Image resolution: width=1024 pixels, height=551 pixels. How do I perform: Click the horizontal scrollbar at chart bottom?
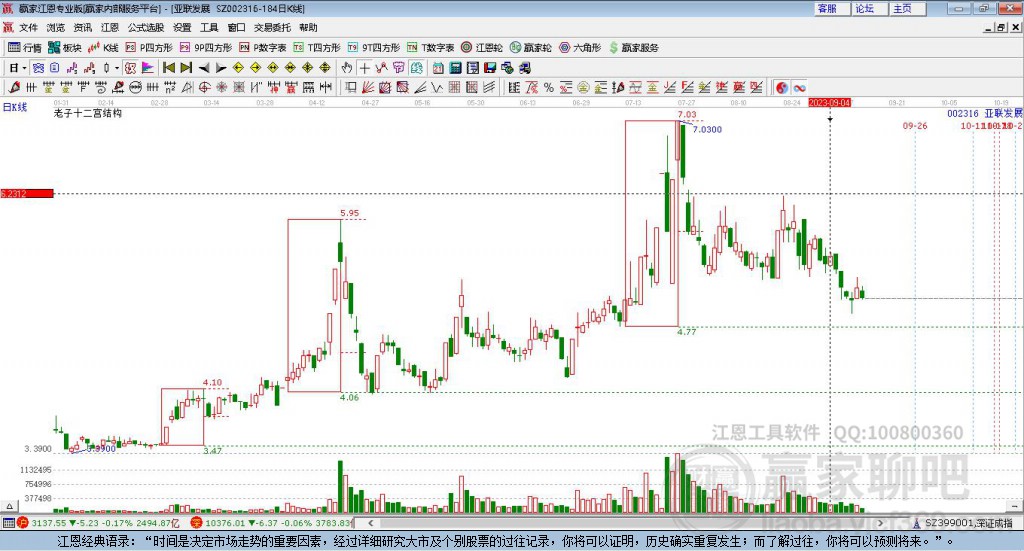coord(625,523)
